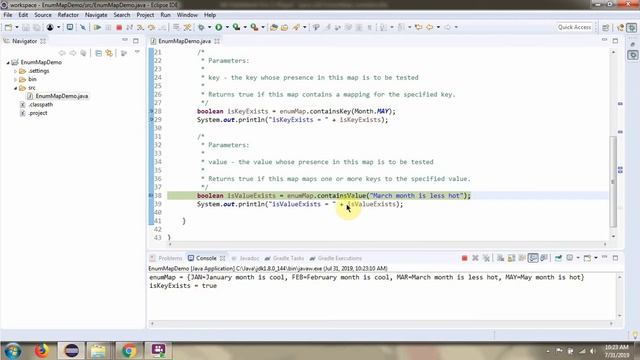Open Chrome from the taskbar
640x360 pixels.
[x=129, y=351]
